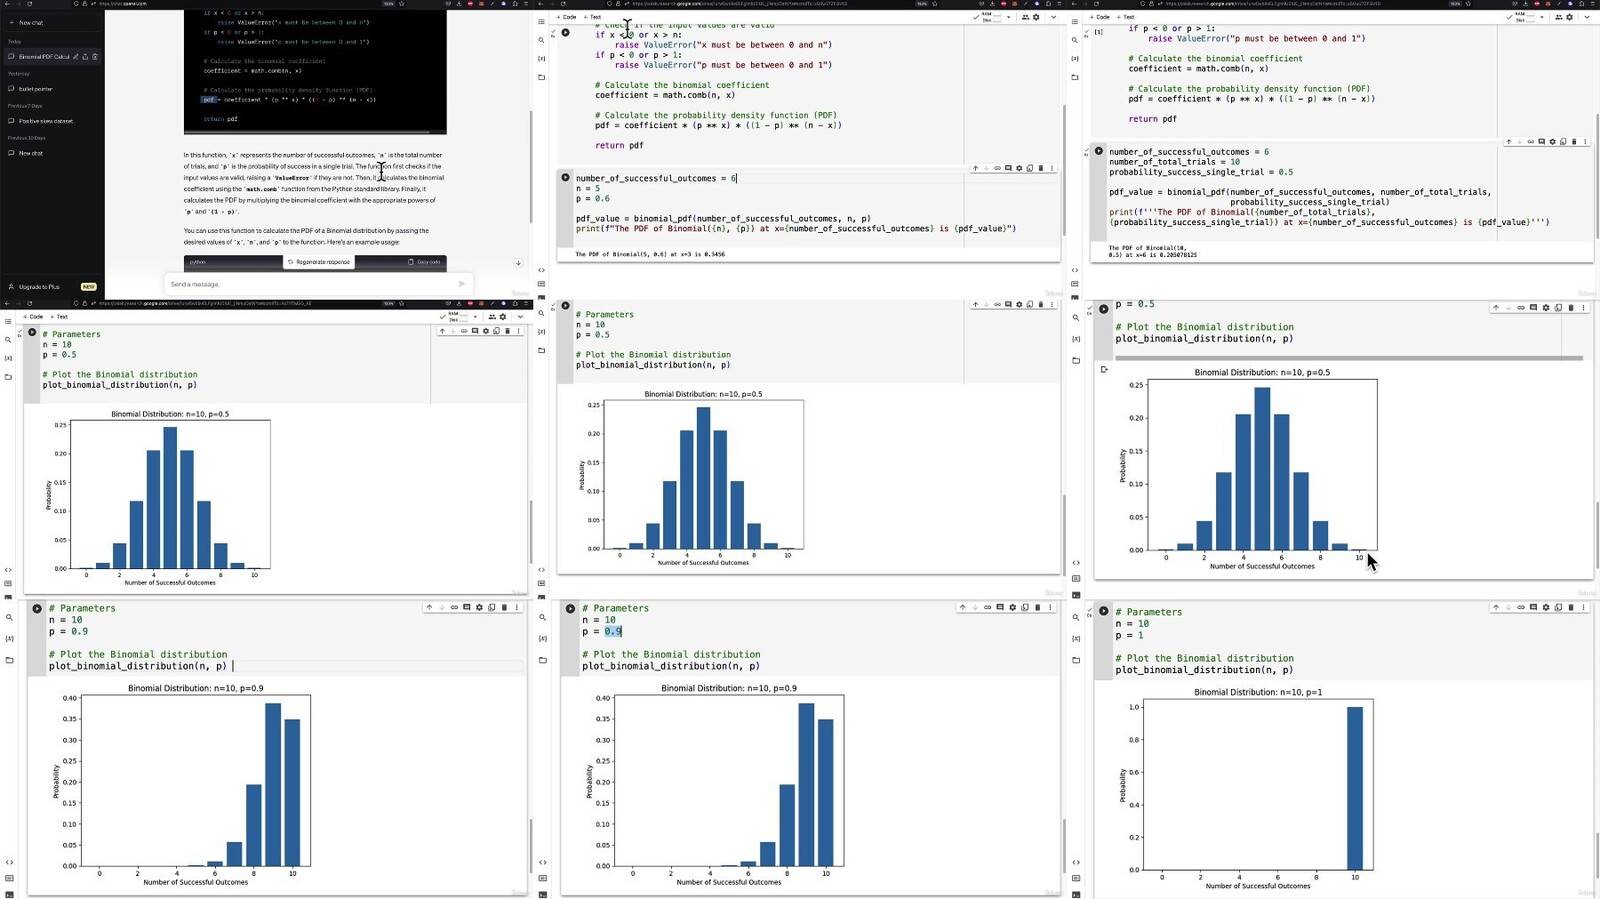
Task: Delete the cell defining number_of_total_trials using its trash icon
Action: point(1574,142)
